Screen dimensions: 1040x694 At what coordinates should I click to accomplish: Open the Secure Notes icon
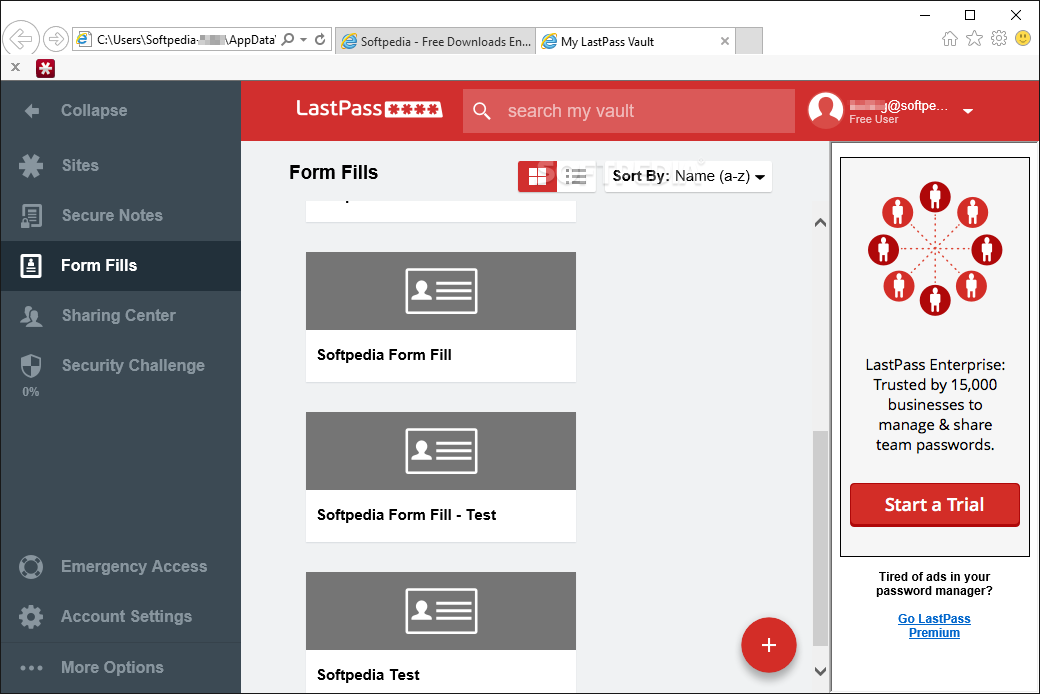tap(31, 216)
